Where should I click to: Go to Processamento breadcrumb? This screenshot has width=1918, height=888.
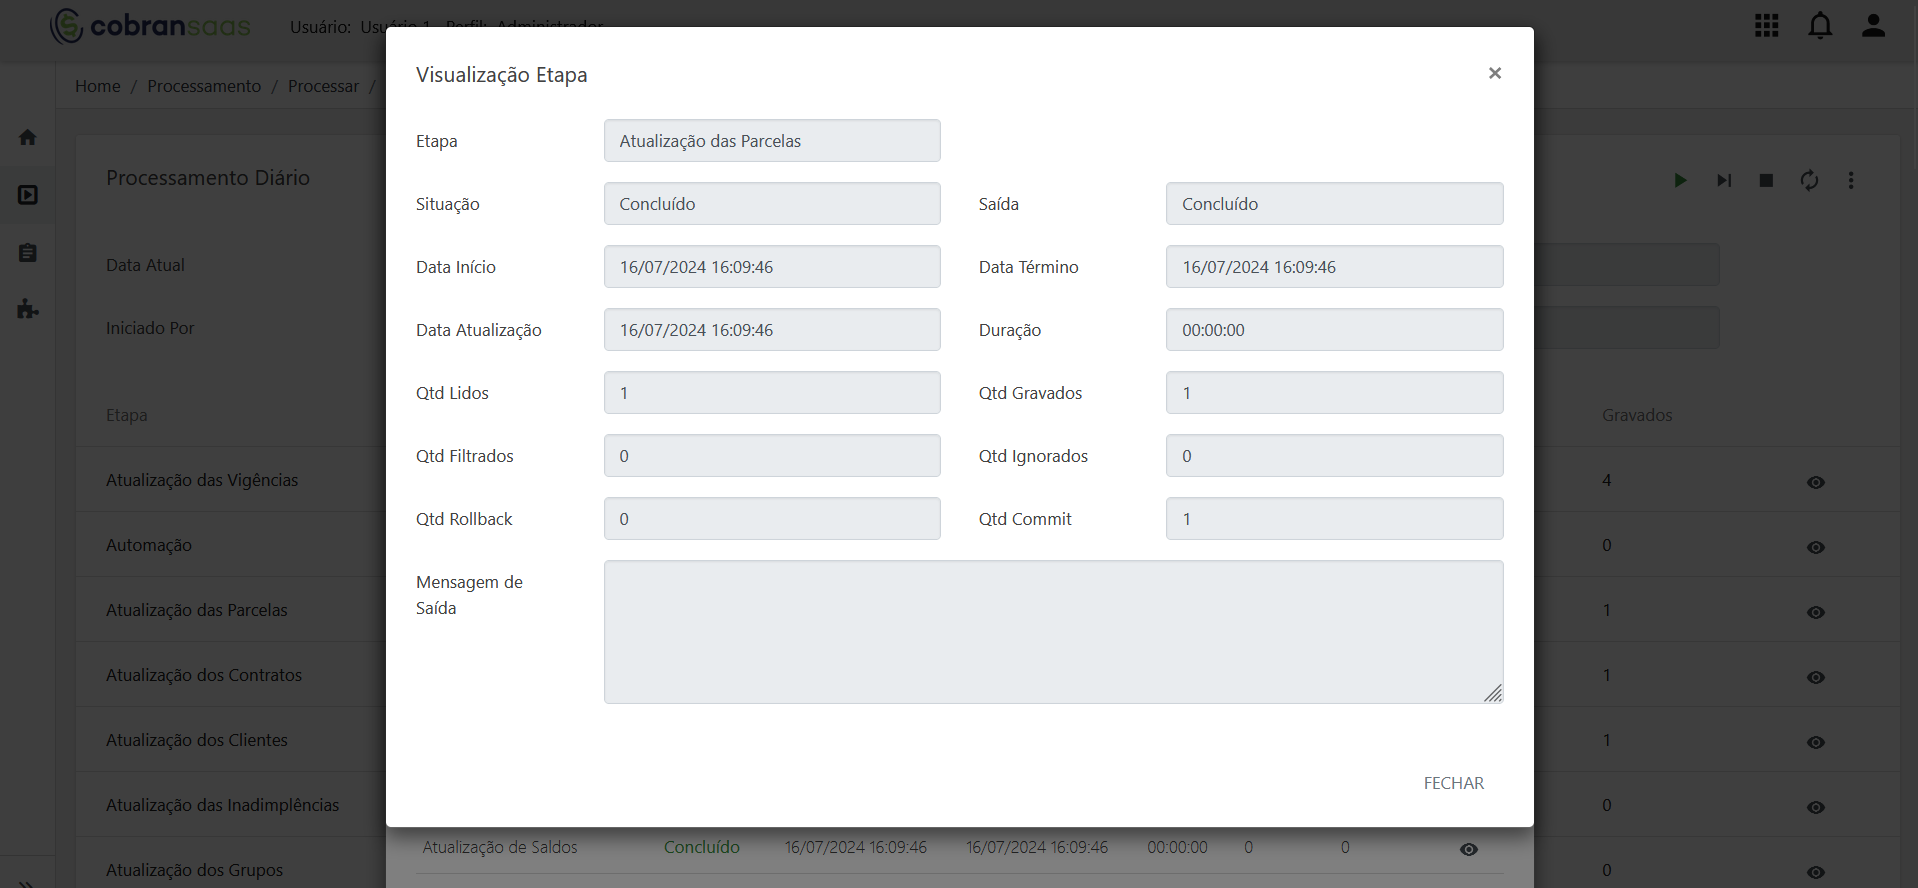click(204, 86)
